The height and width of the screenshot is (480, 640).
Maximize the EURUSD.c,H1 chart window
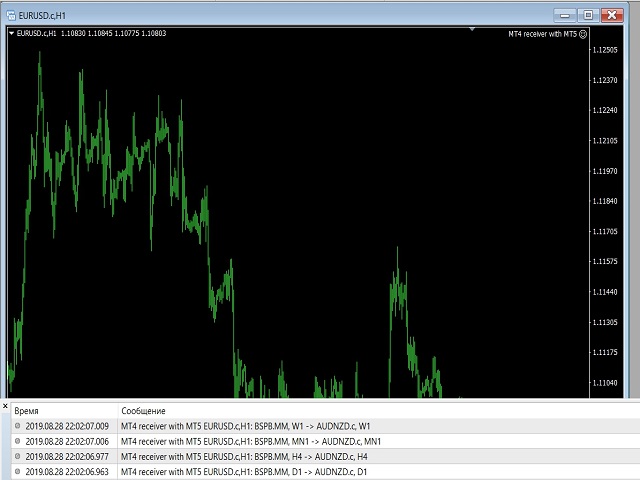click(x=588, y=16)
